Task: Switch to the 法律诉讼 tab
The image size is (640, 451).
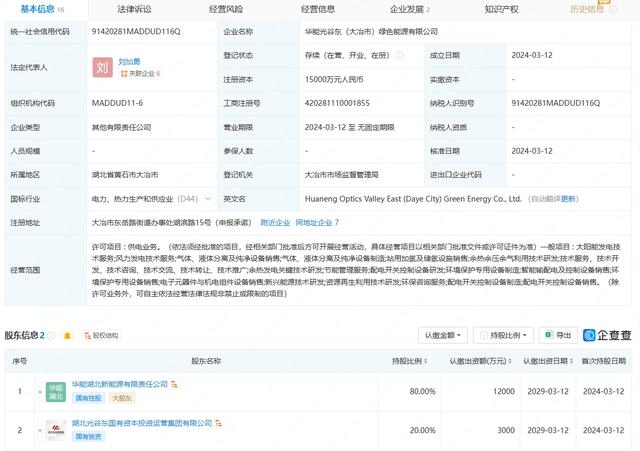Action: pyautogui.click(x=134, y=9)
